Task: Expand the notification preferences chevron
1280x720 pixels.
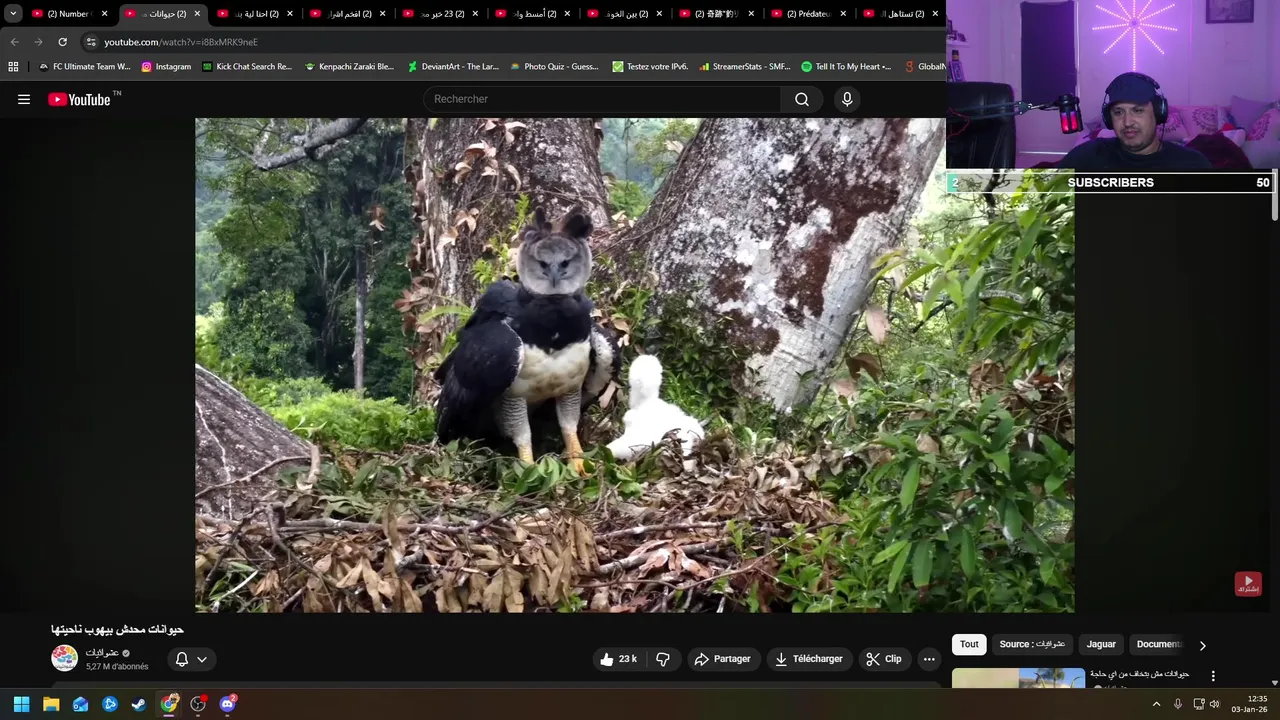Action: point(202,659)
